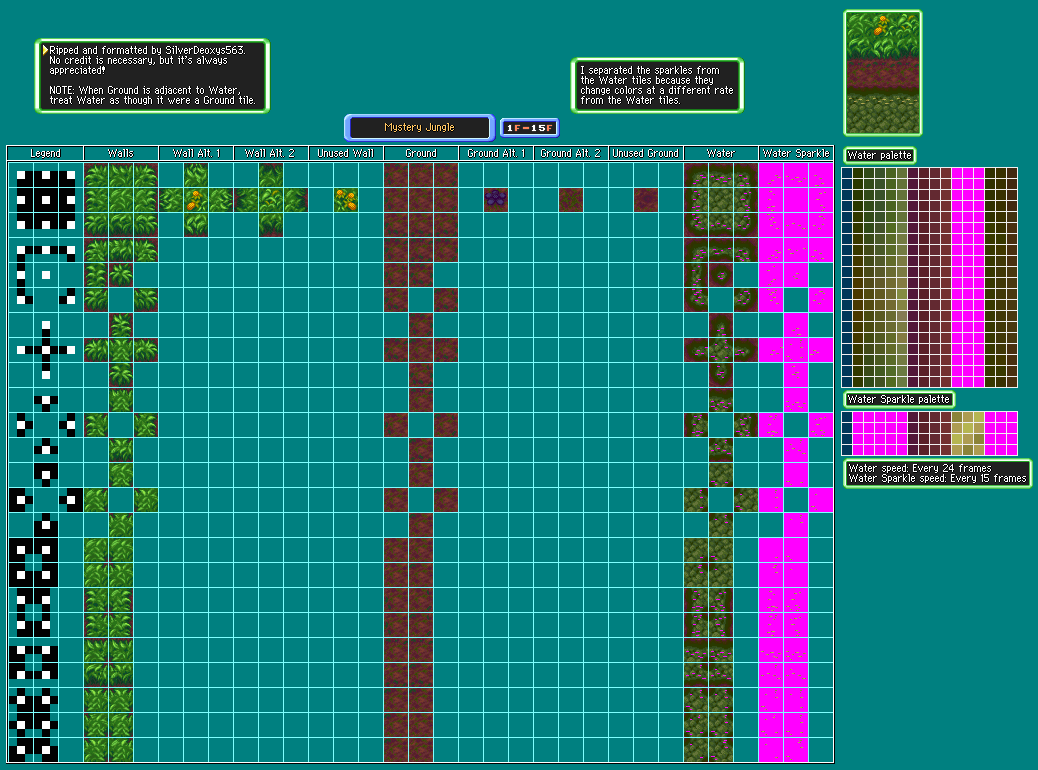Select the Unused Ground column header
Image resolution: width=1038 pixels, height=770 pixels.
click(645, 154)
